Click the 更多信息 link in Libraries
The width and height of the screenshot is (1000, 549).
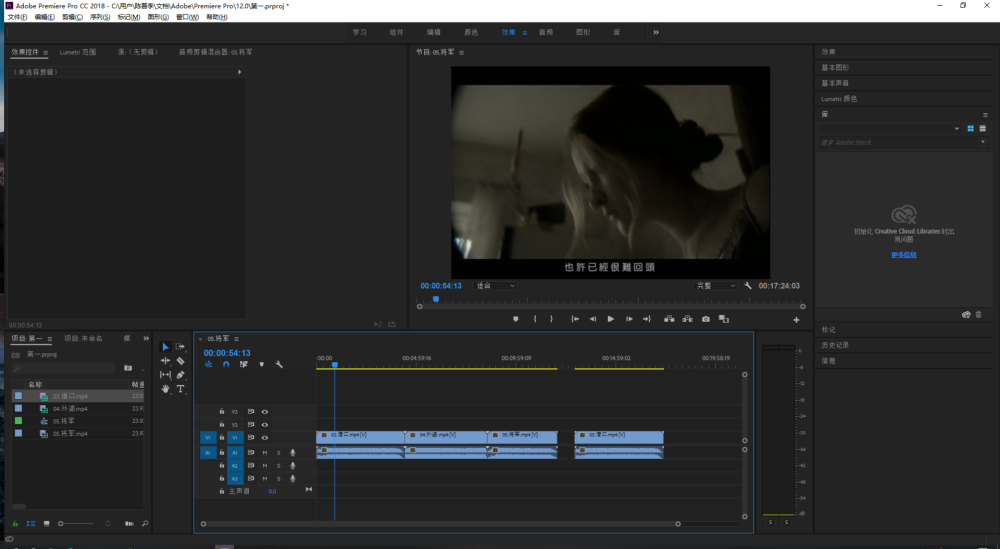[x=904, y=254]
